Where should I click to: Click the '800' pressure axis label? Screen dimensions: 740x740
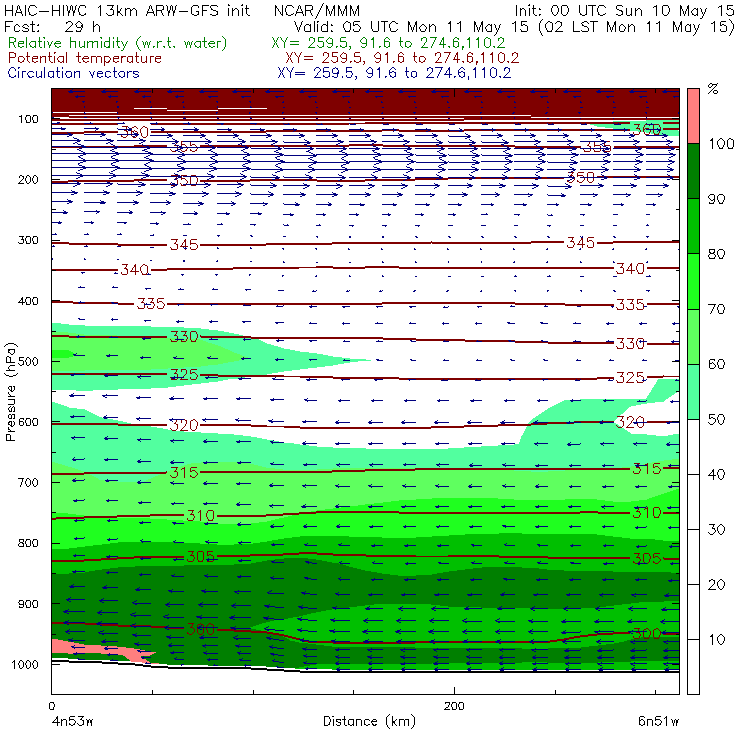click(28, 543)
